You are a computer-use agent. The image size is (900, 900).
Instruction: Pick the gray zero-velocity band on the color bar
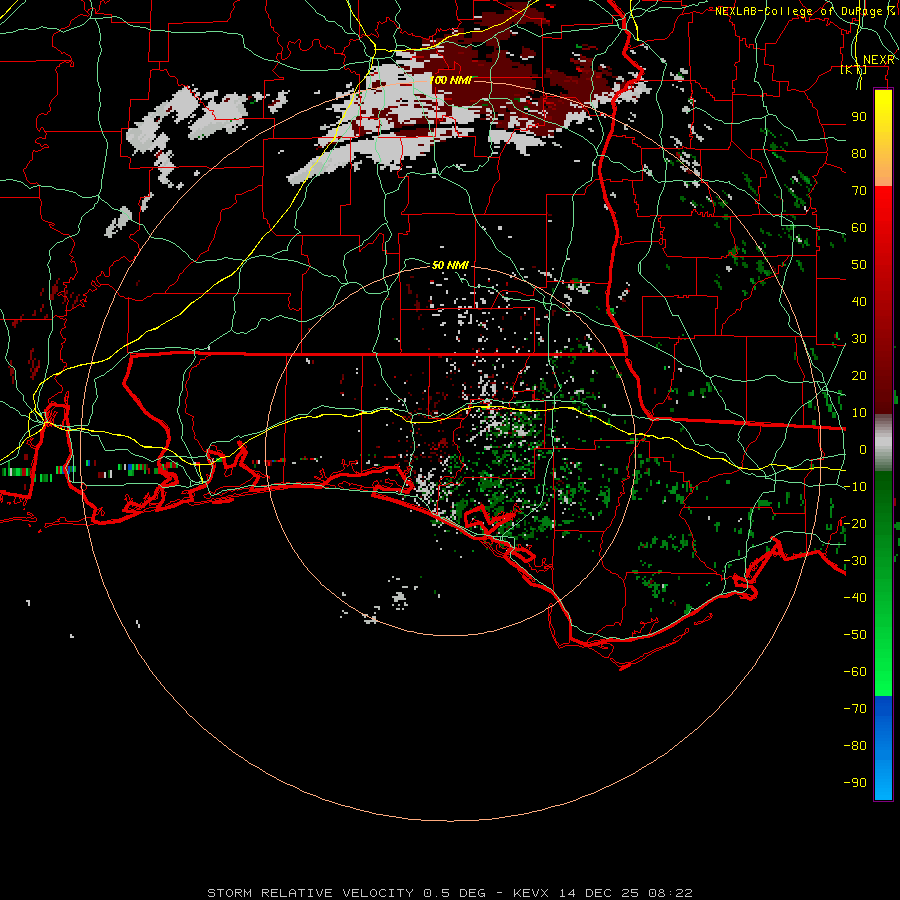point(883,443)
